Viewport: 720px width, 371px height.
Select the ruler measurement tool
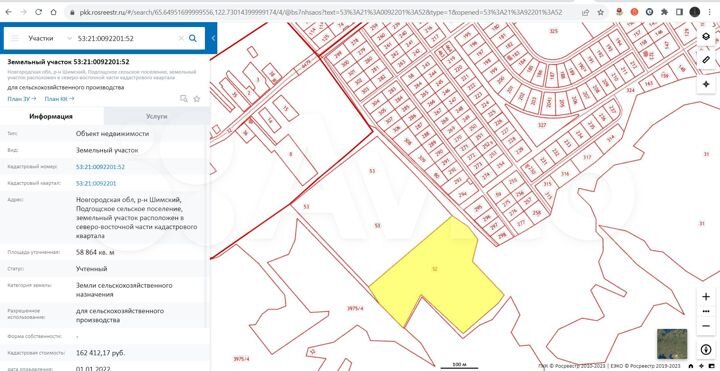[x=706, y=60]
